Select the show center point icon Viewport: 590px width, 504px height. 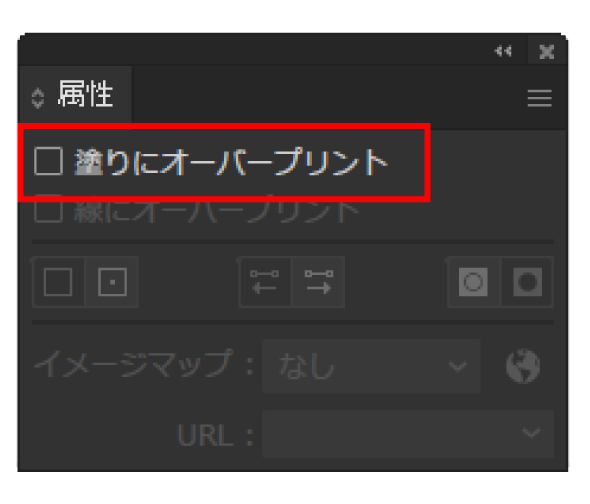point(112,282)
